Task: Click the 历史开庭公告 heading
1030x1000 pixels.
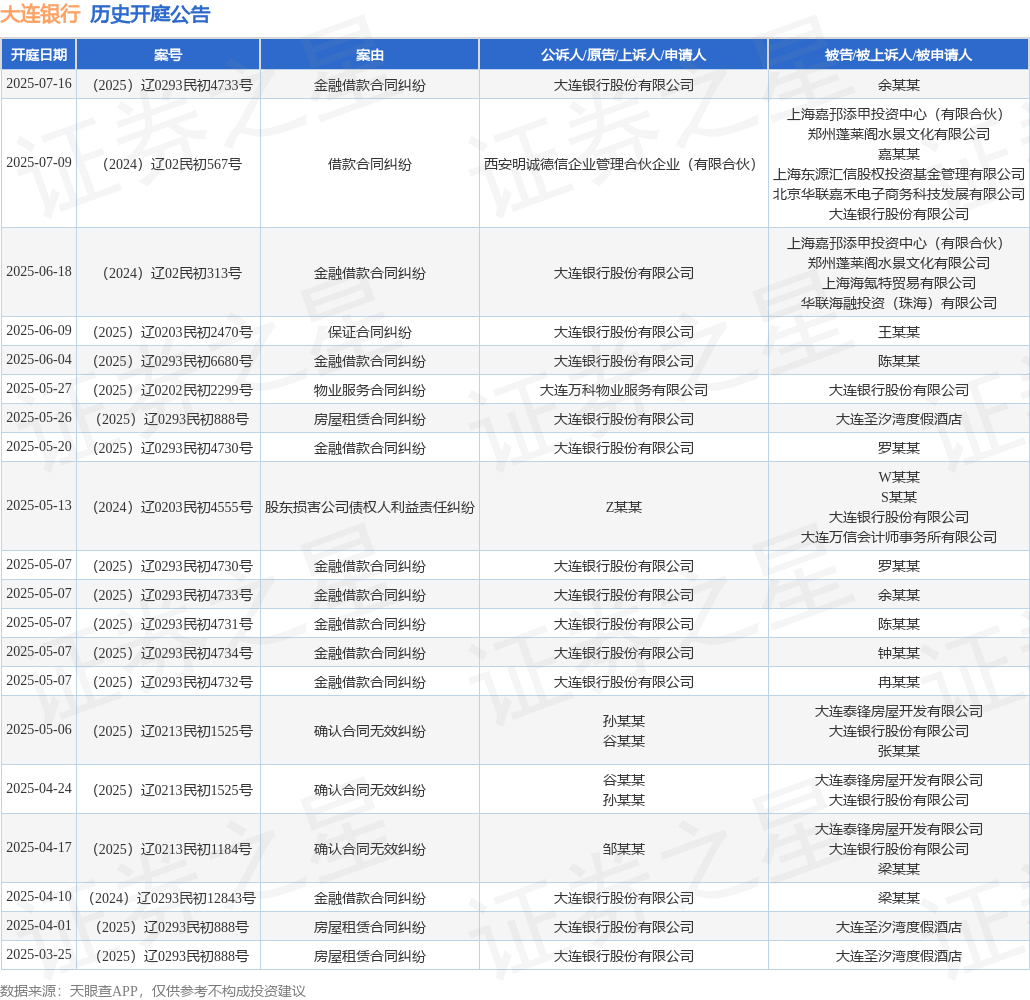Action: coord(150,14)
